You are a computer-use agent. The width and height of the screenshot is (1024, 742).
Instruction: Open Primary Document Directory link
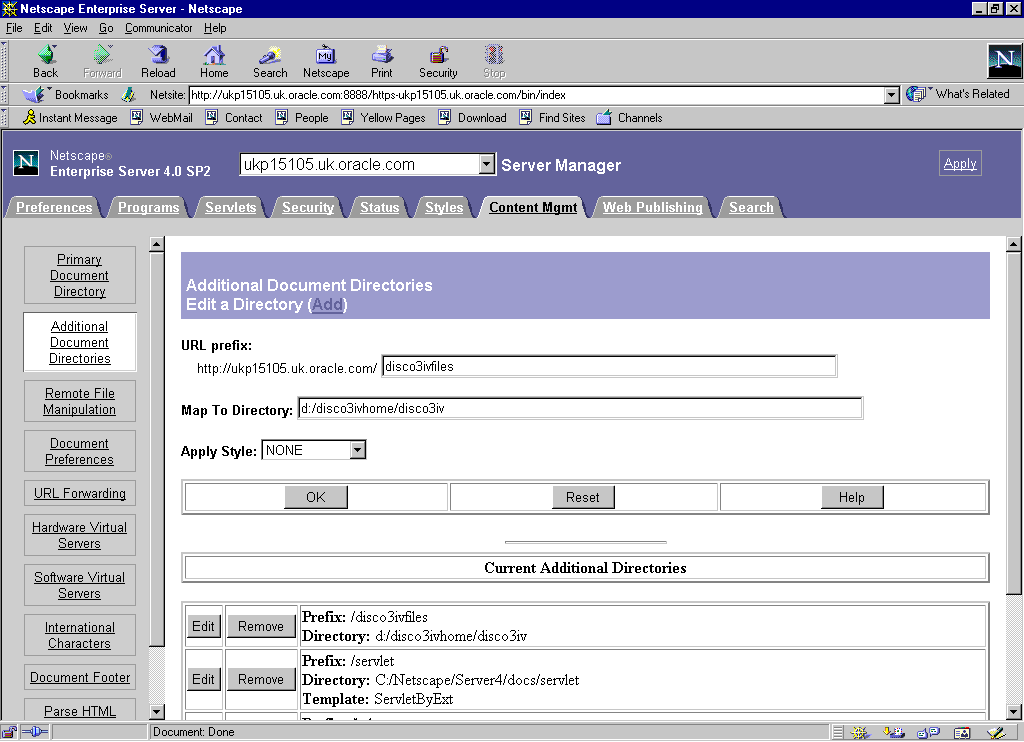[80, 275]
